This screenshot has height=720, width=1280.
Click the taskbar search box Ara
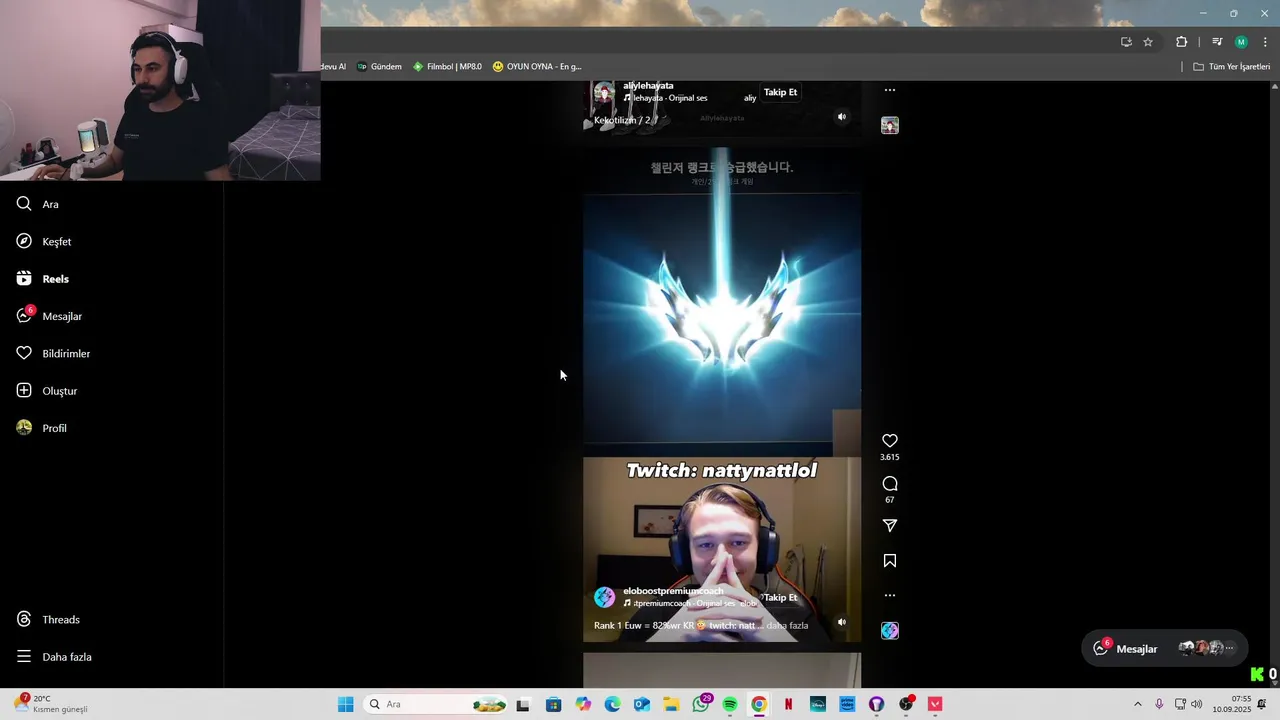click(436, 704)
